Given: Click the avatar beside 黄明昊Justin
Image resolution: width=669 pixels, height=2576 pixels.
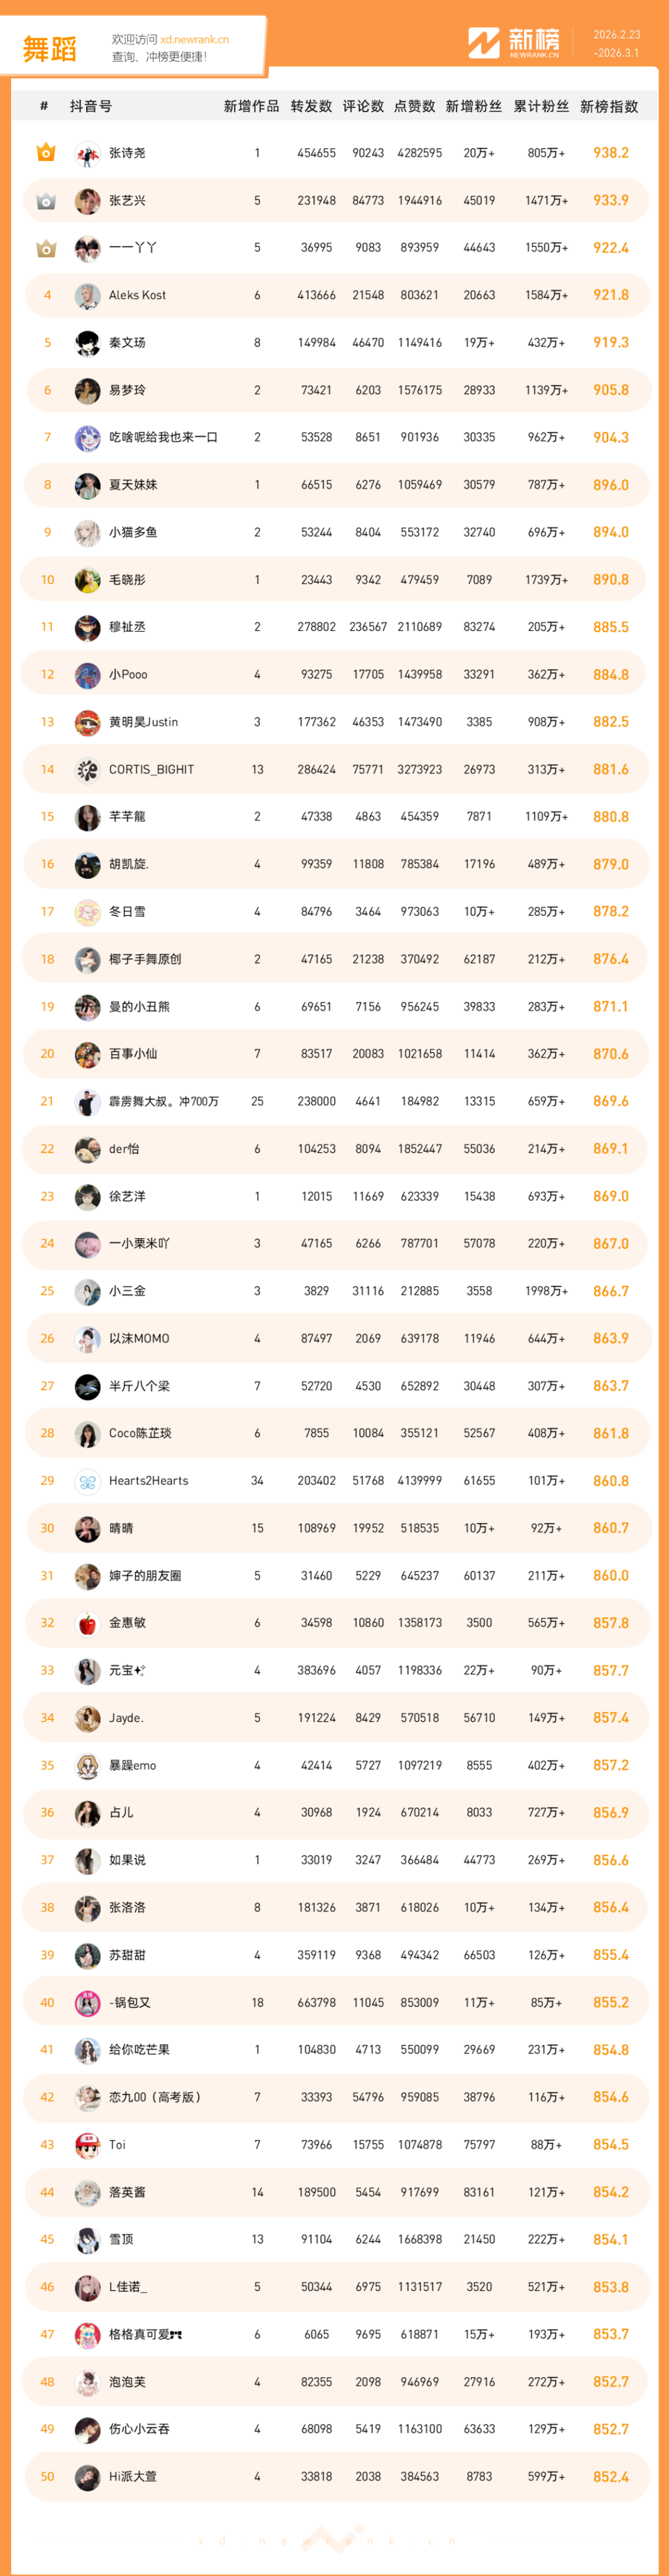Looking at the screenshot, I should click(x=87, y=722).
